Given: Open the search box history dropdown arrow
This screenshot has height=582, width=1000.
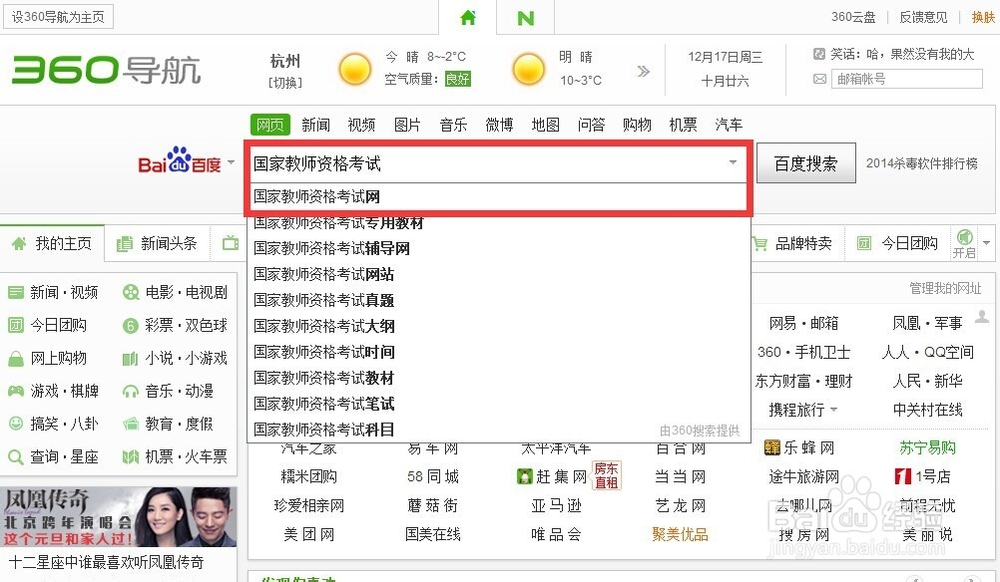Looking at the screenshot, I should click(733, 163).
